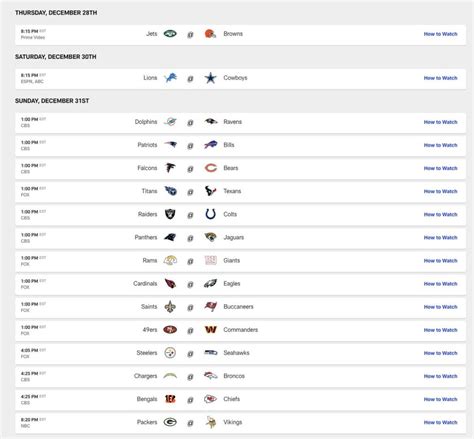Select the Cowboys star logo

[210, 78]
